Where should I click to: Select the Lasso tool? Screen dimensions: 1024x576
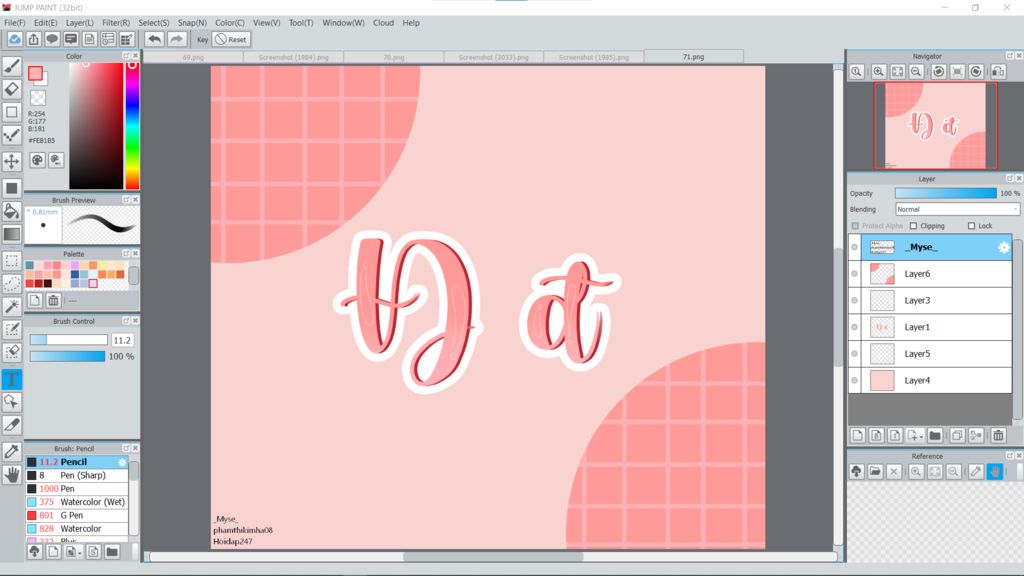pos(12,283)
